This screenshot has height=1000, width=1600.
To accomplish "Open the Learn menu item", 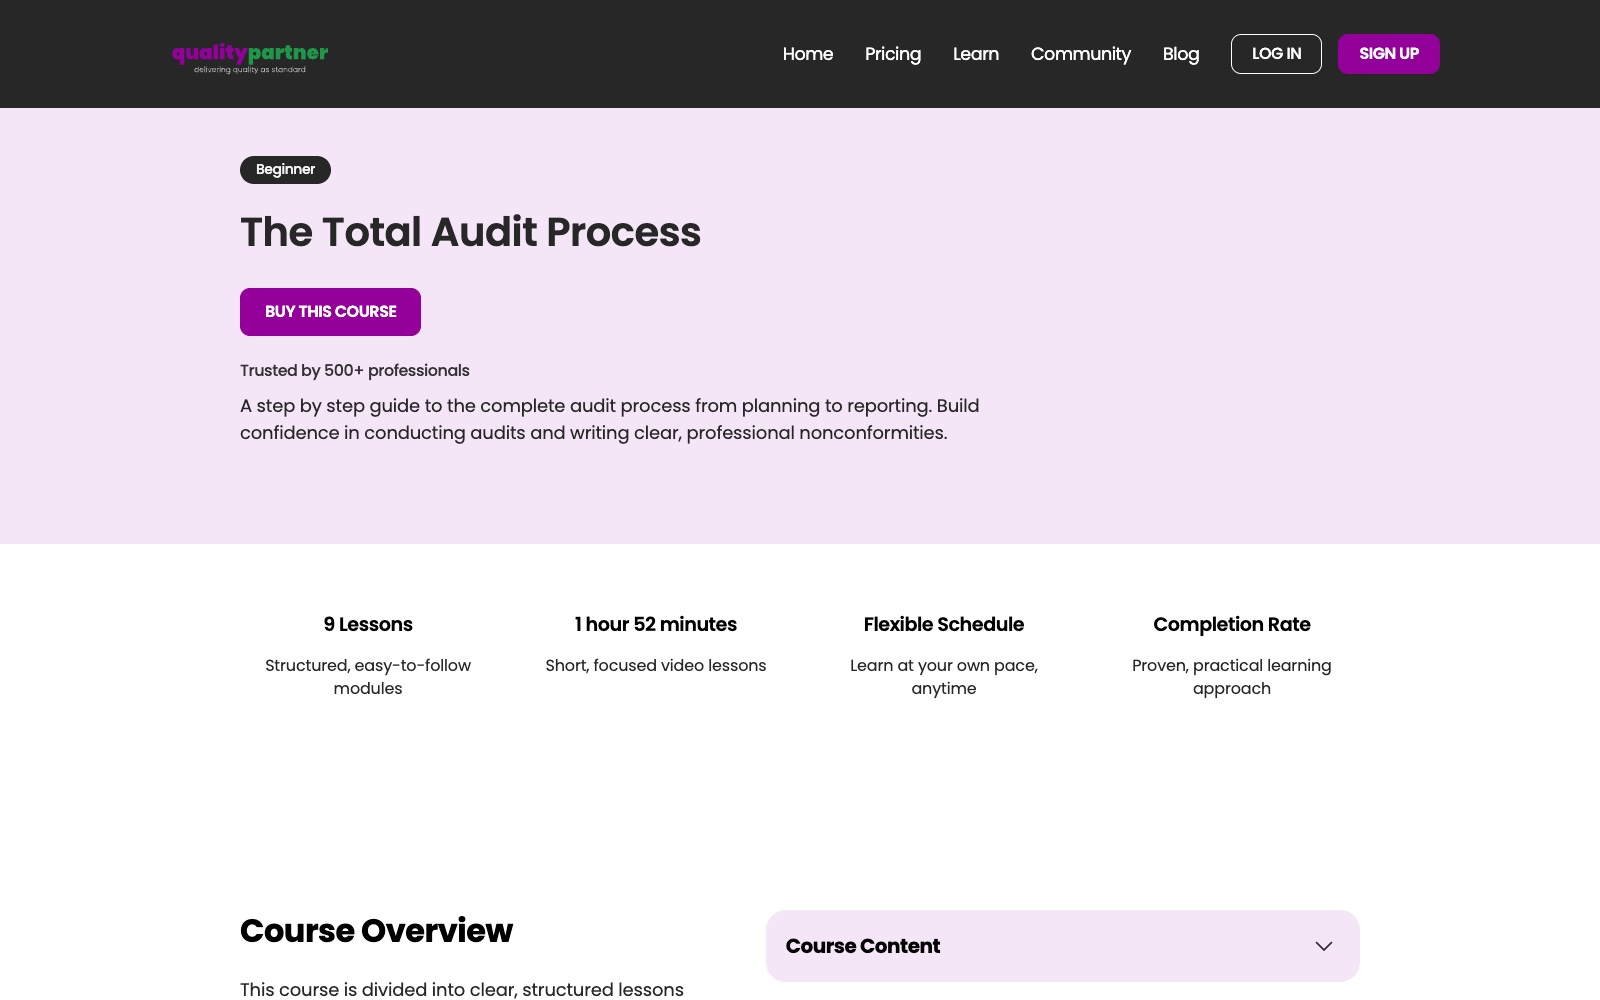I will [976, 54].
